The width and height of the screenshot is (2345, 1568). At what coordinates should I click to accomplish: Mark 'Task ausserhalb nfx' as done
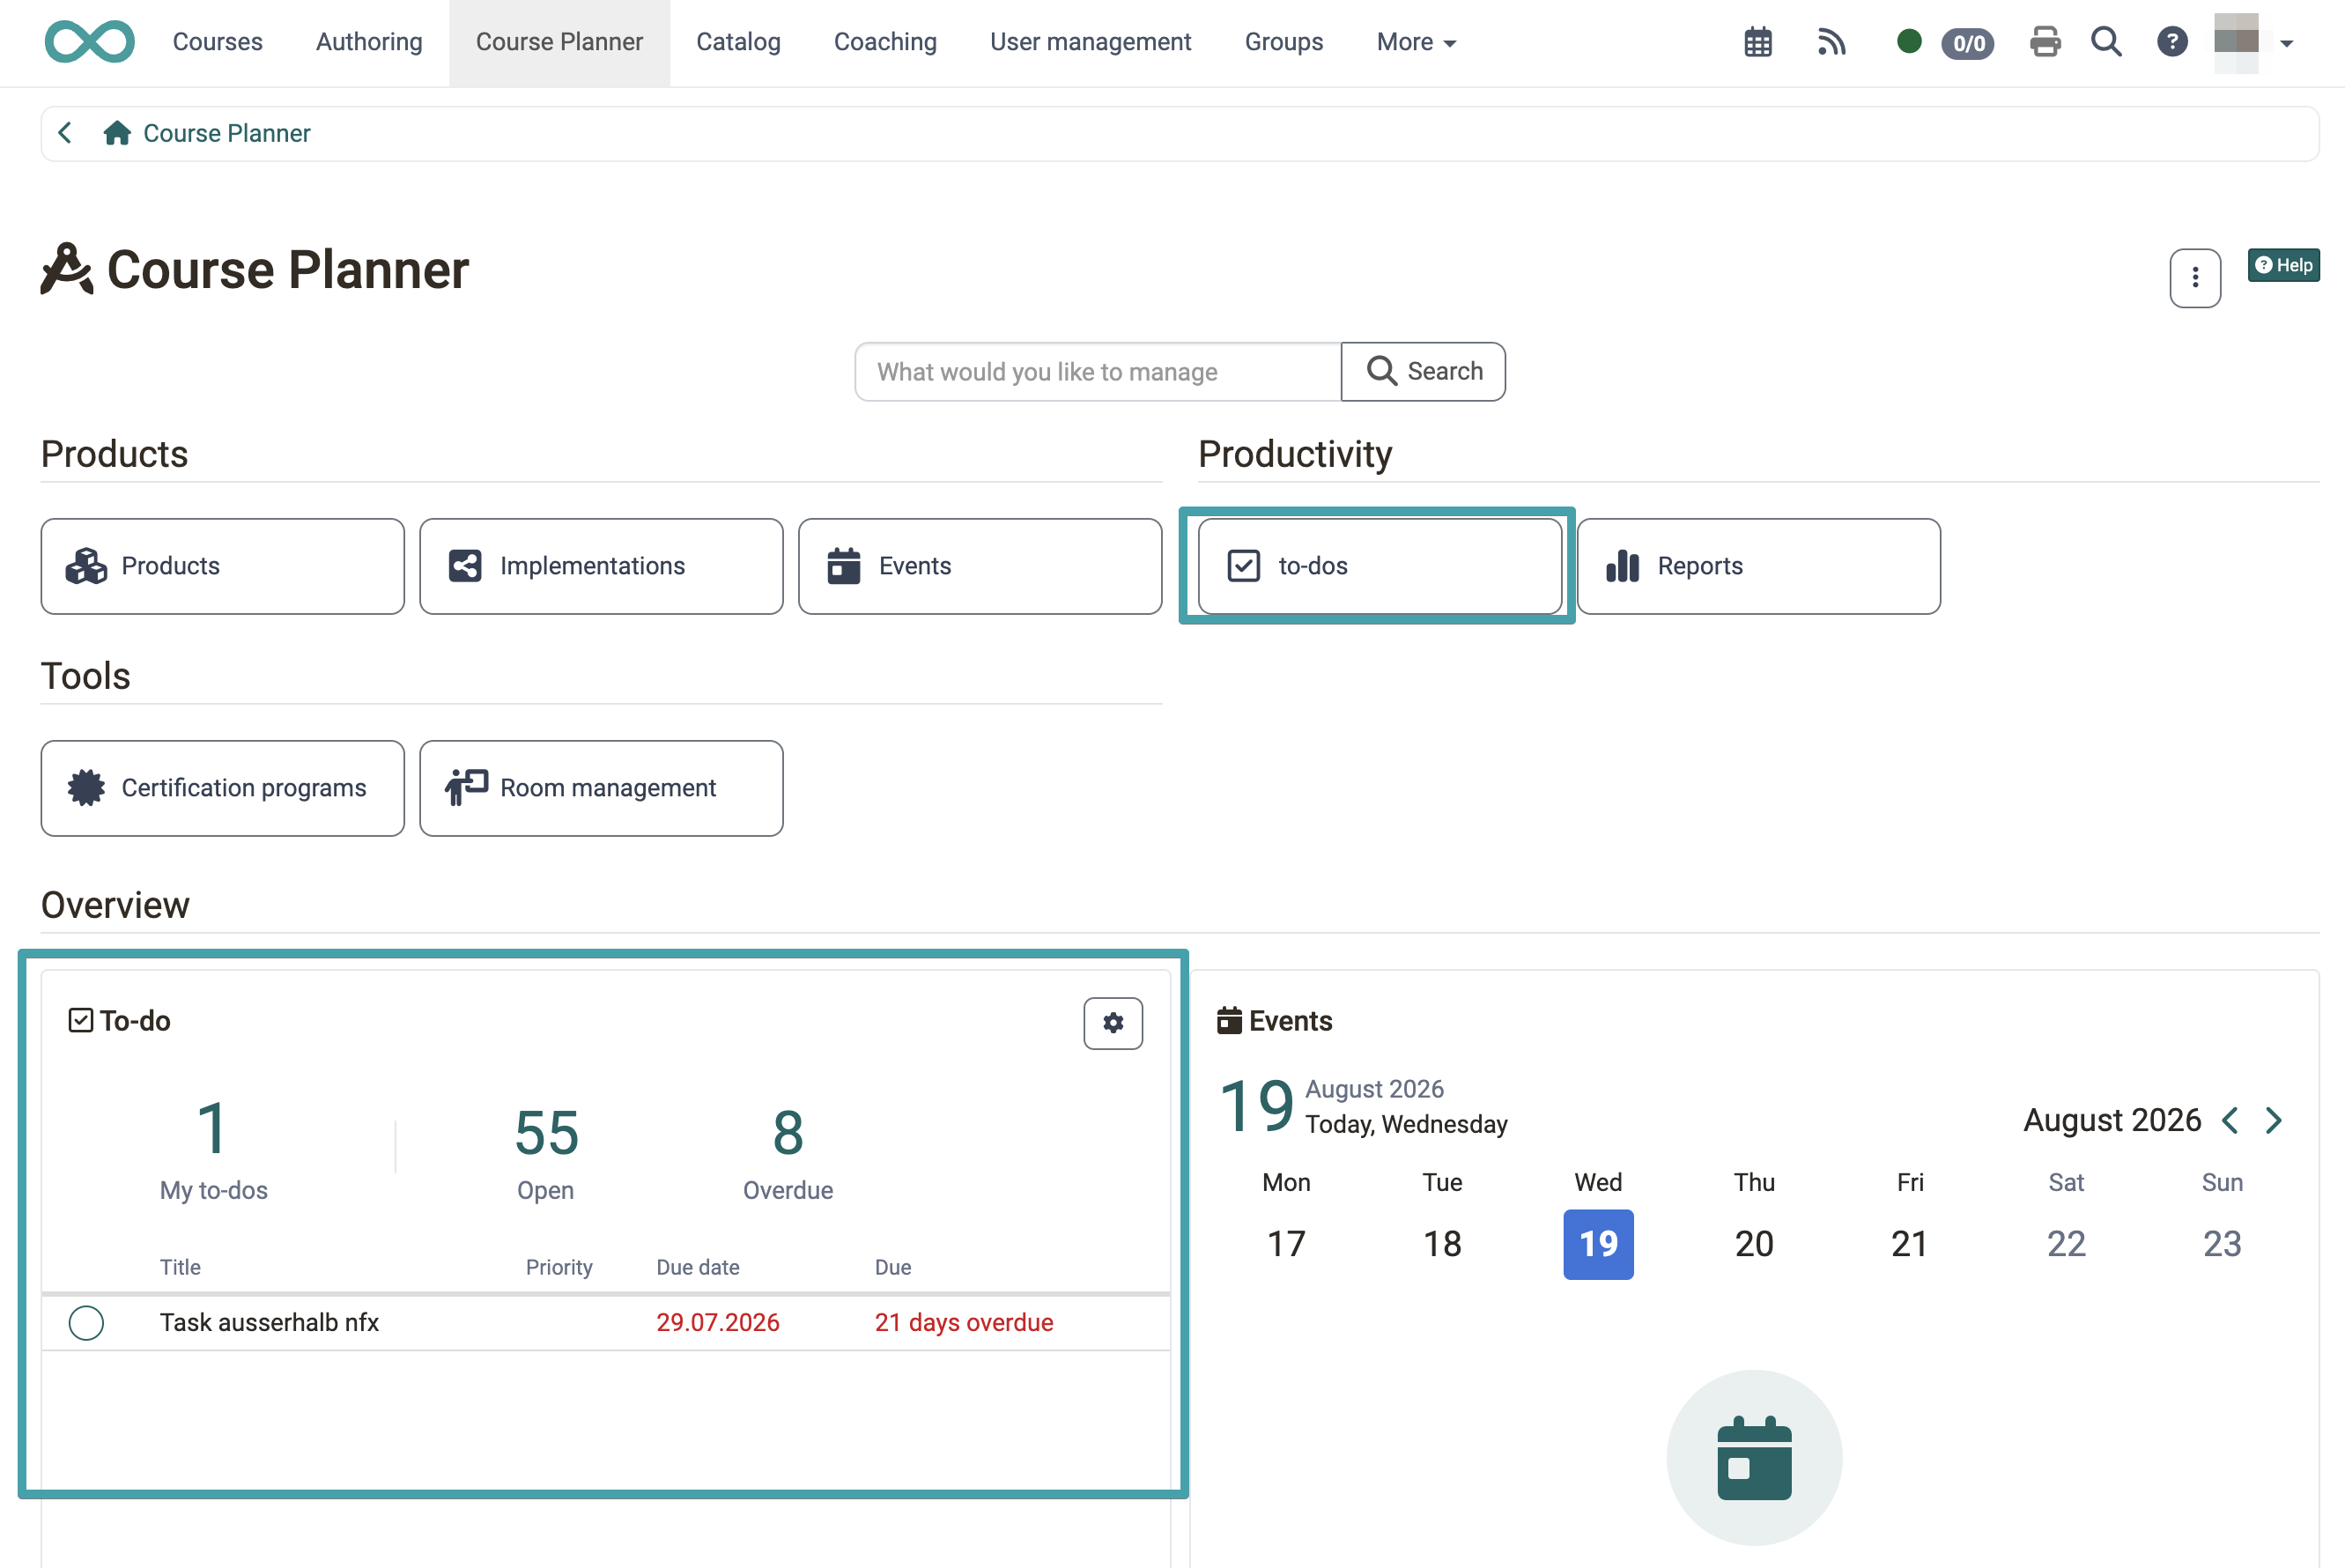(86, 1322)
